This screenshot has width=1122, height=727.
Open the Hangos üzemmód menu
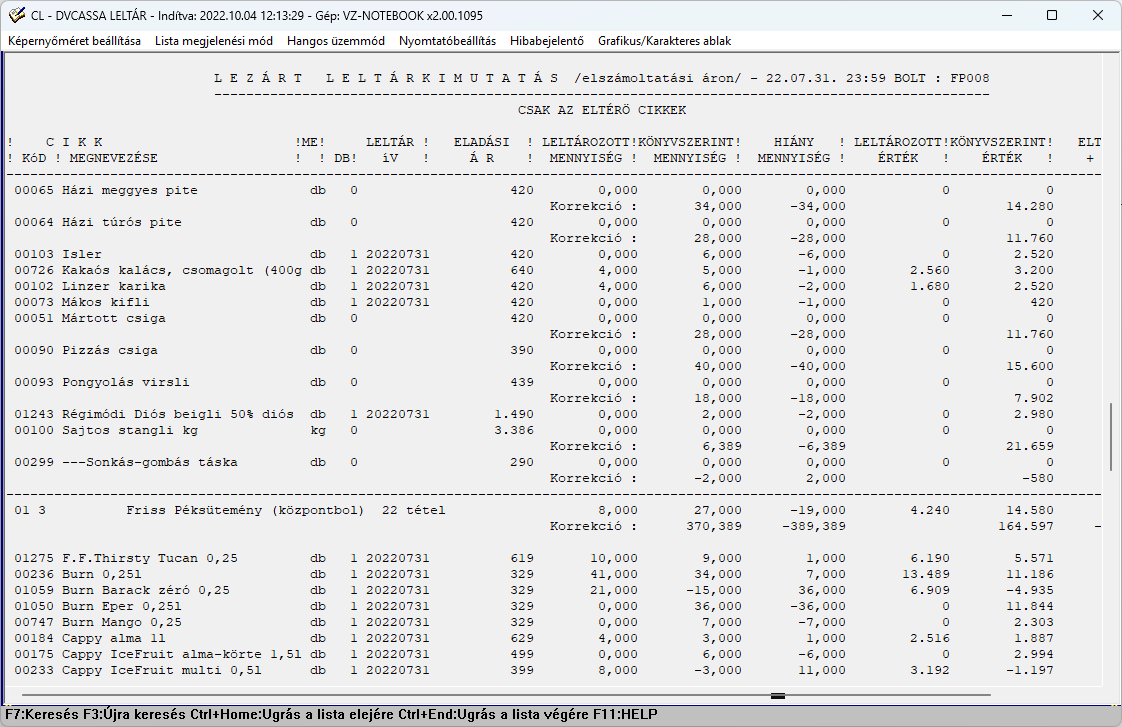(336, 41)
